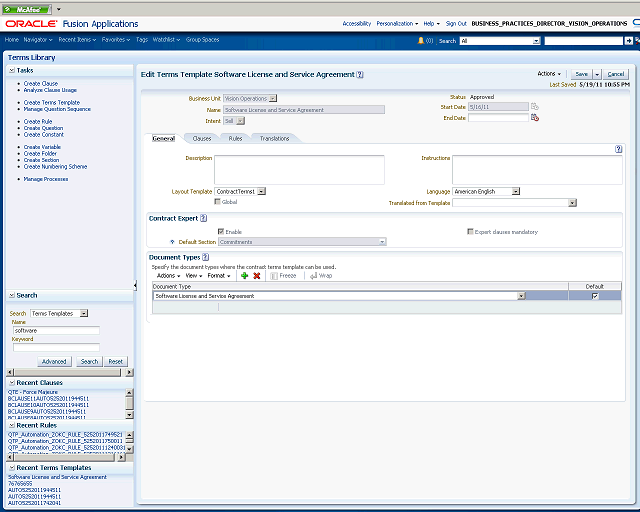Open the Favorites menu
This screenshot has height=512, width=640.
click(116, 40)
